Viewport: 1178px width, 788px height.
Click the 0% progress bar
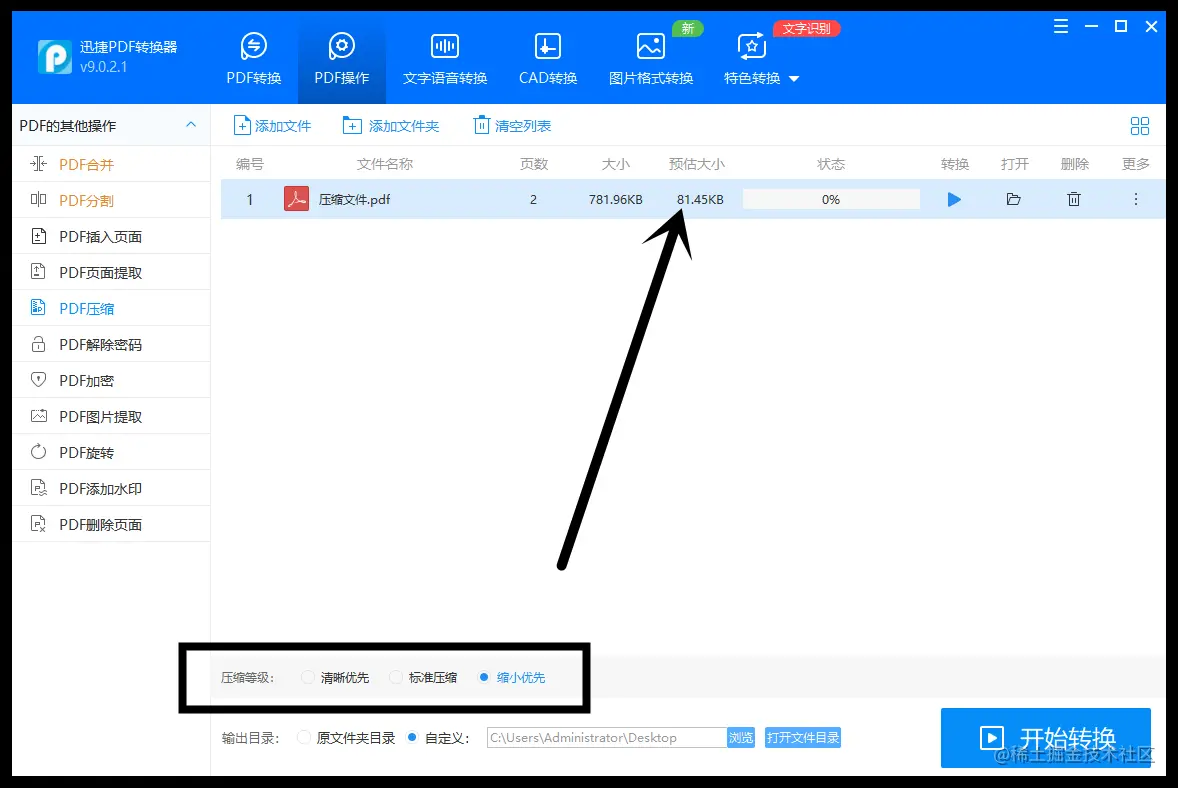831,199
